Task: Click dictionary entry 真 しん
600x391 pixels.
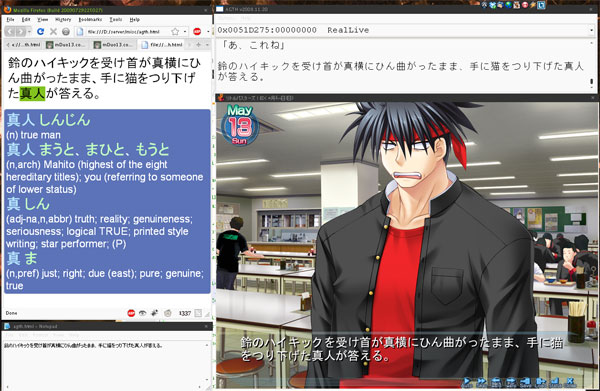Action: [28, 204]
